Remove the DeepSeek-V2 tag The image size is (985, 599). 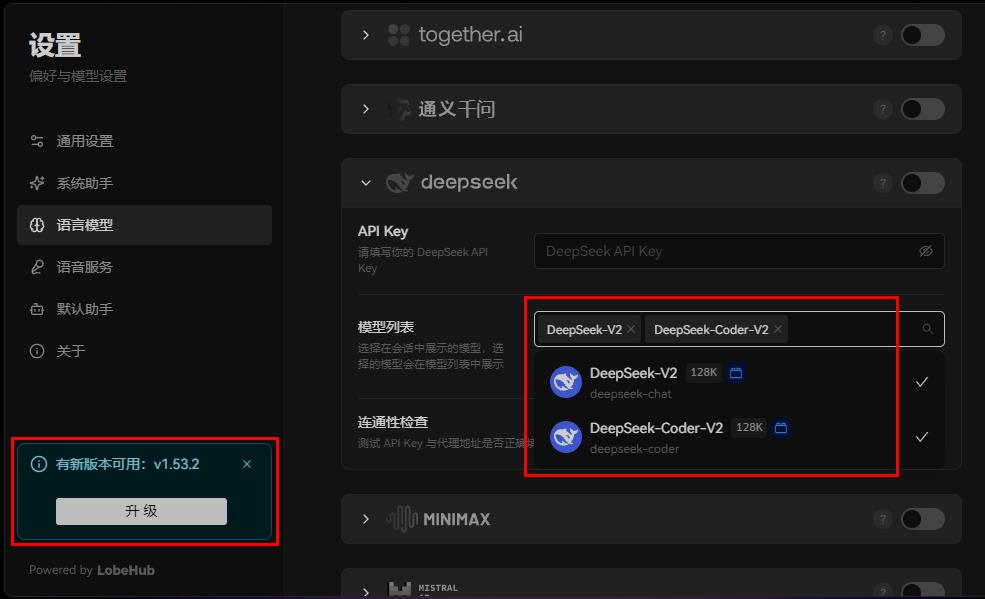click(631, 329)
